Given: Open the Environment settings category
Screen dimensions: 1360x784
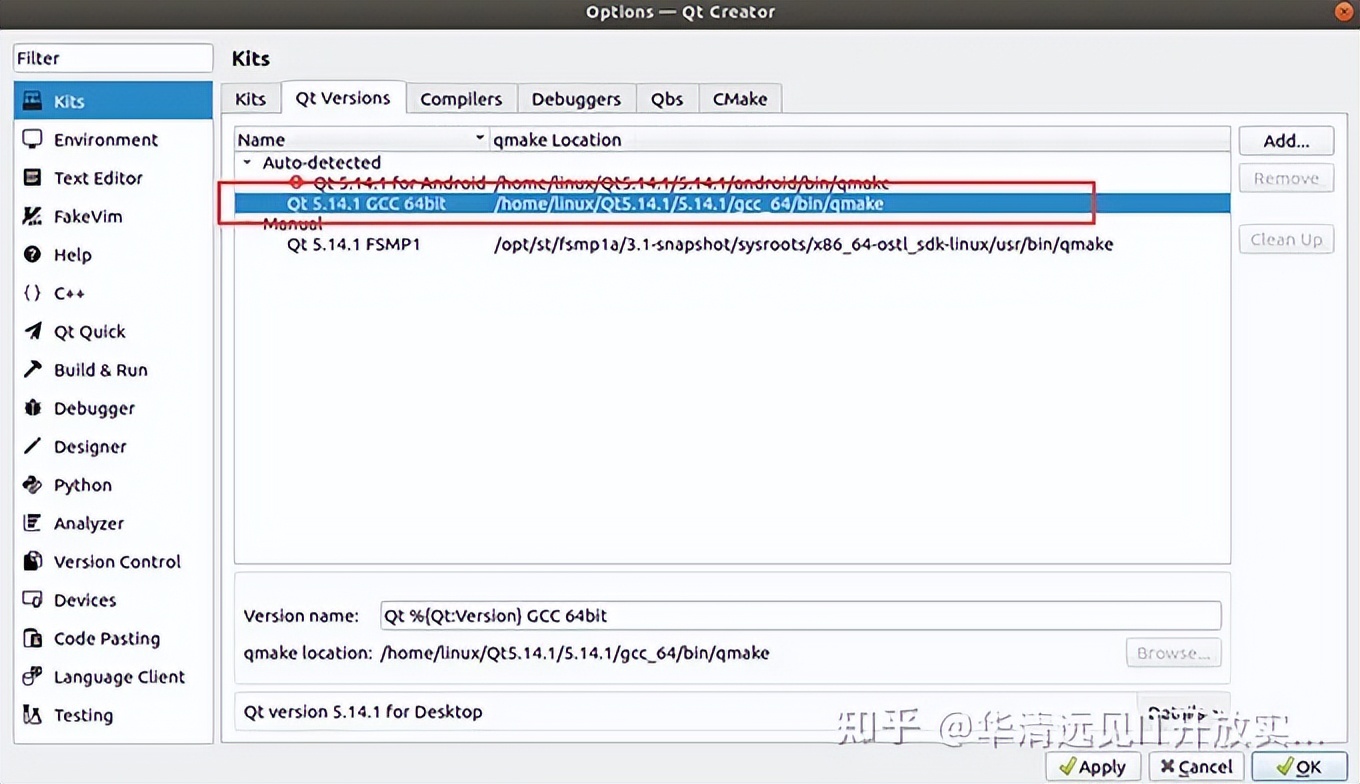Looking at the screenshot, I should (105, 139).
